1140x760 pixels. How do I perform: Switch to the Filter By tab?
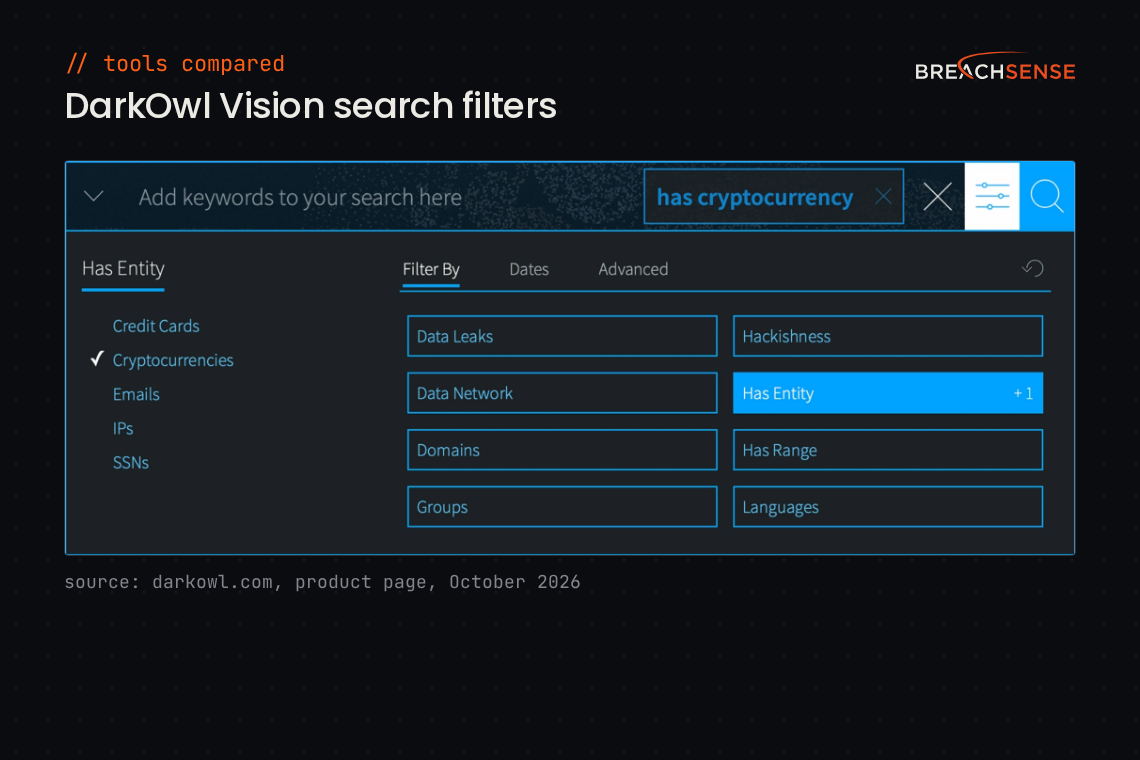(430, 269)
